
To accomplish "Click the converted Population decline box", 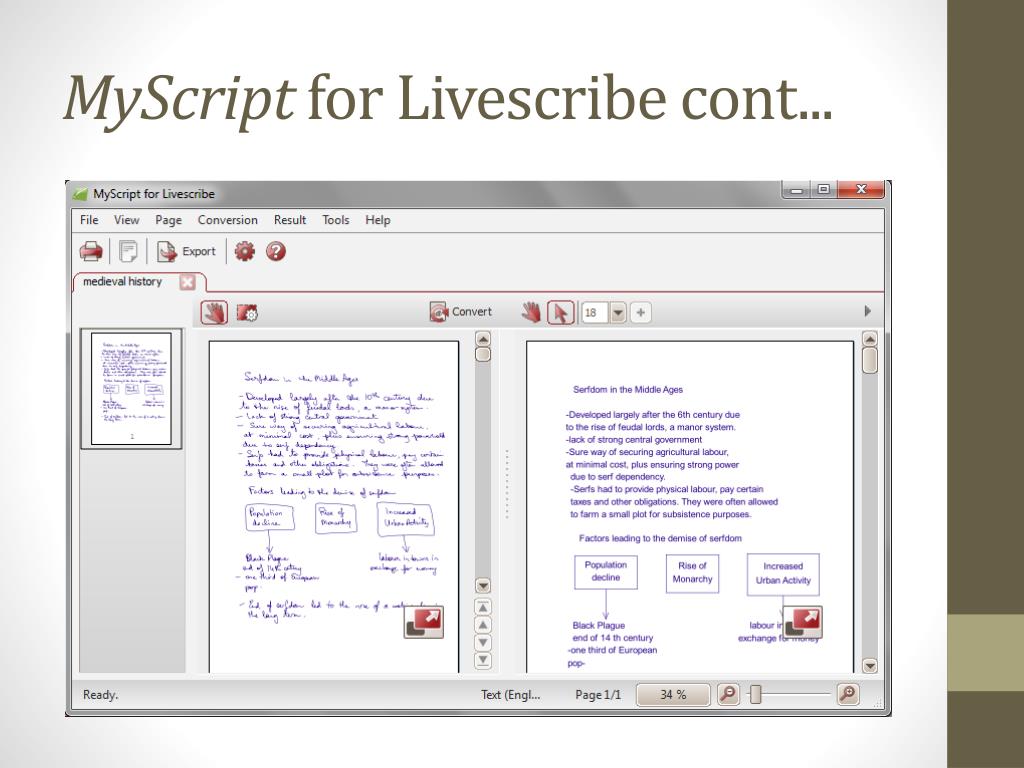I will coord(606,572).
